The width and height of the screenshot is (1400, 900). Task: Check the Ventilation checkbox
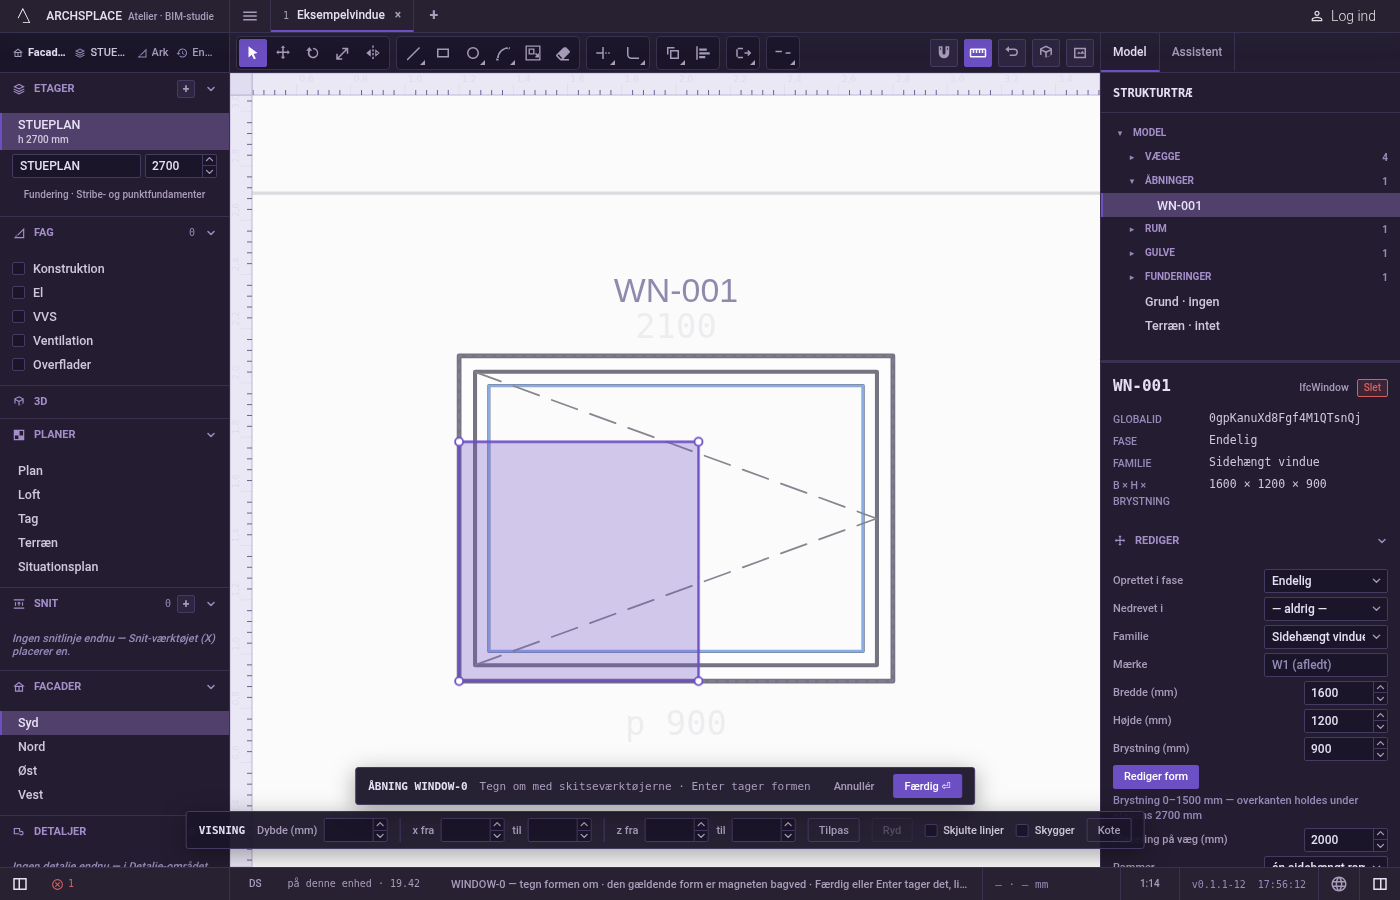(18, 341)
